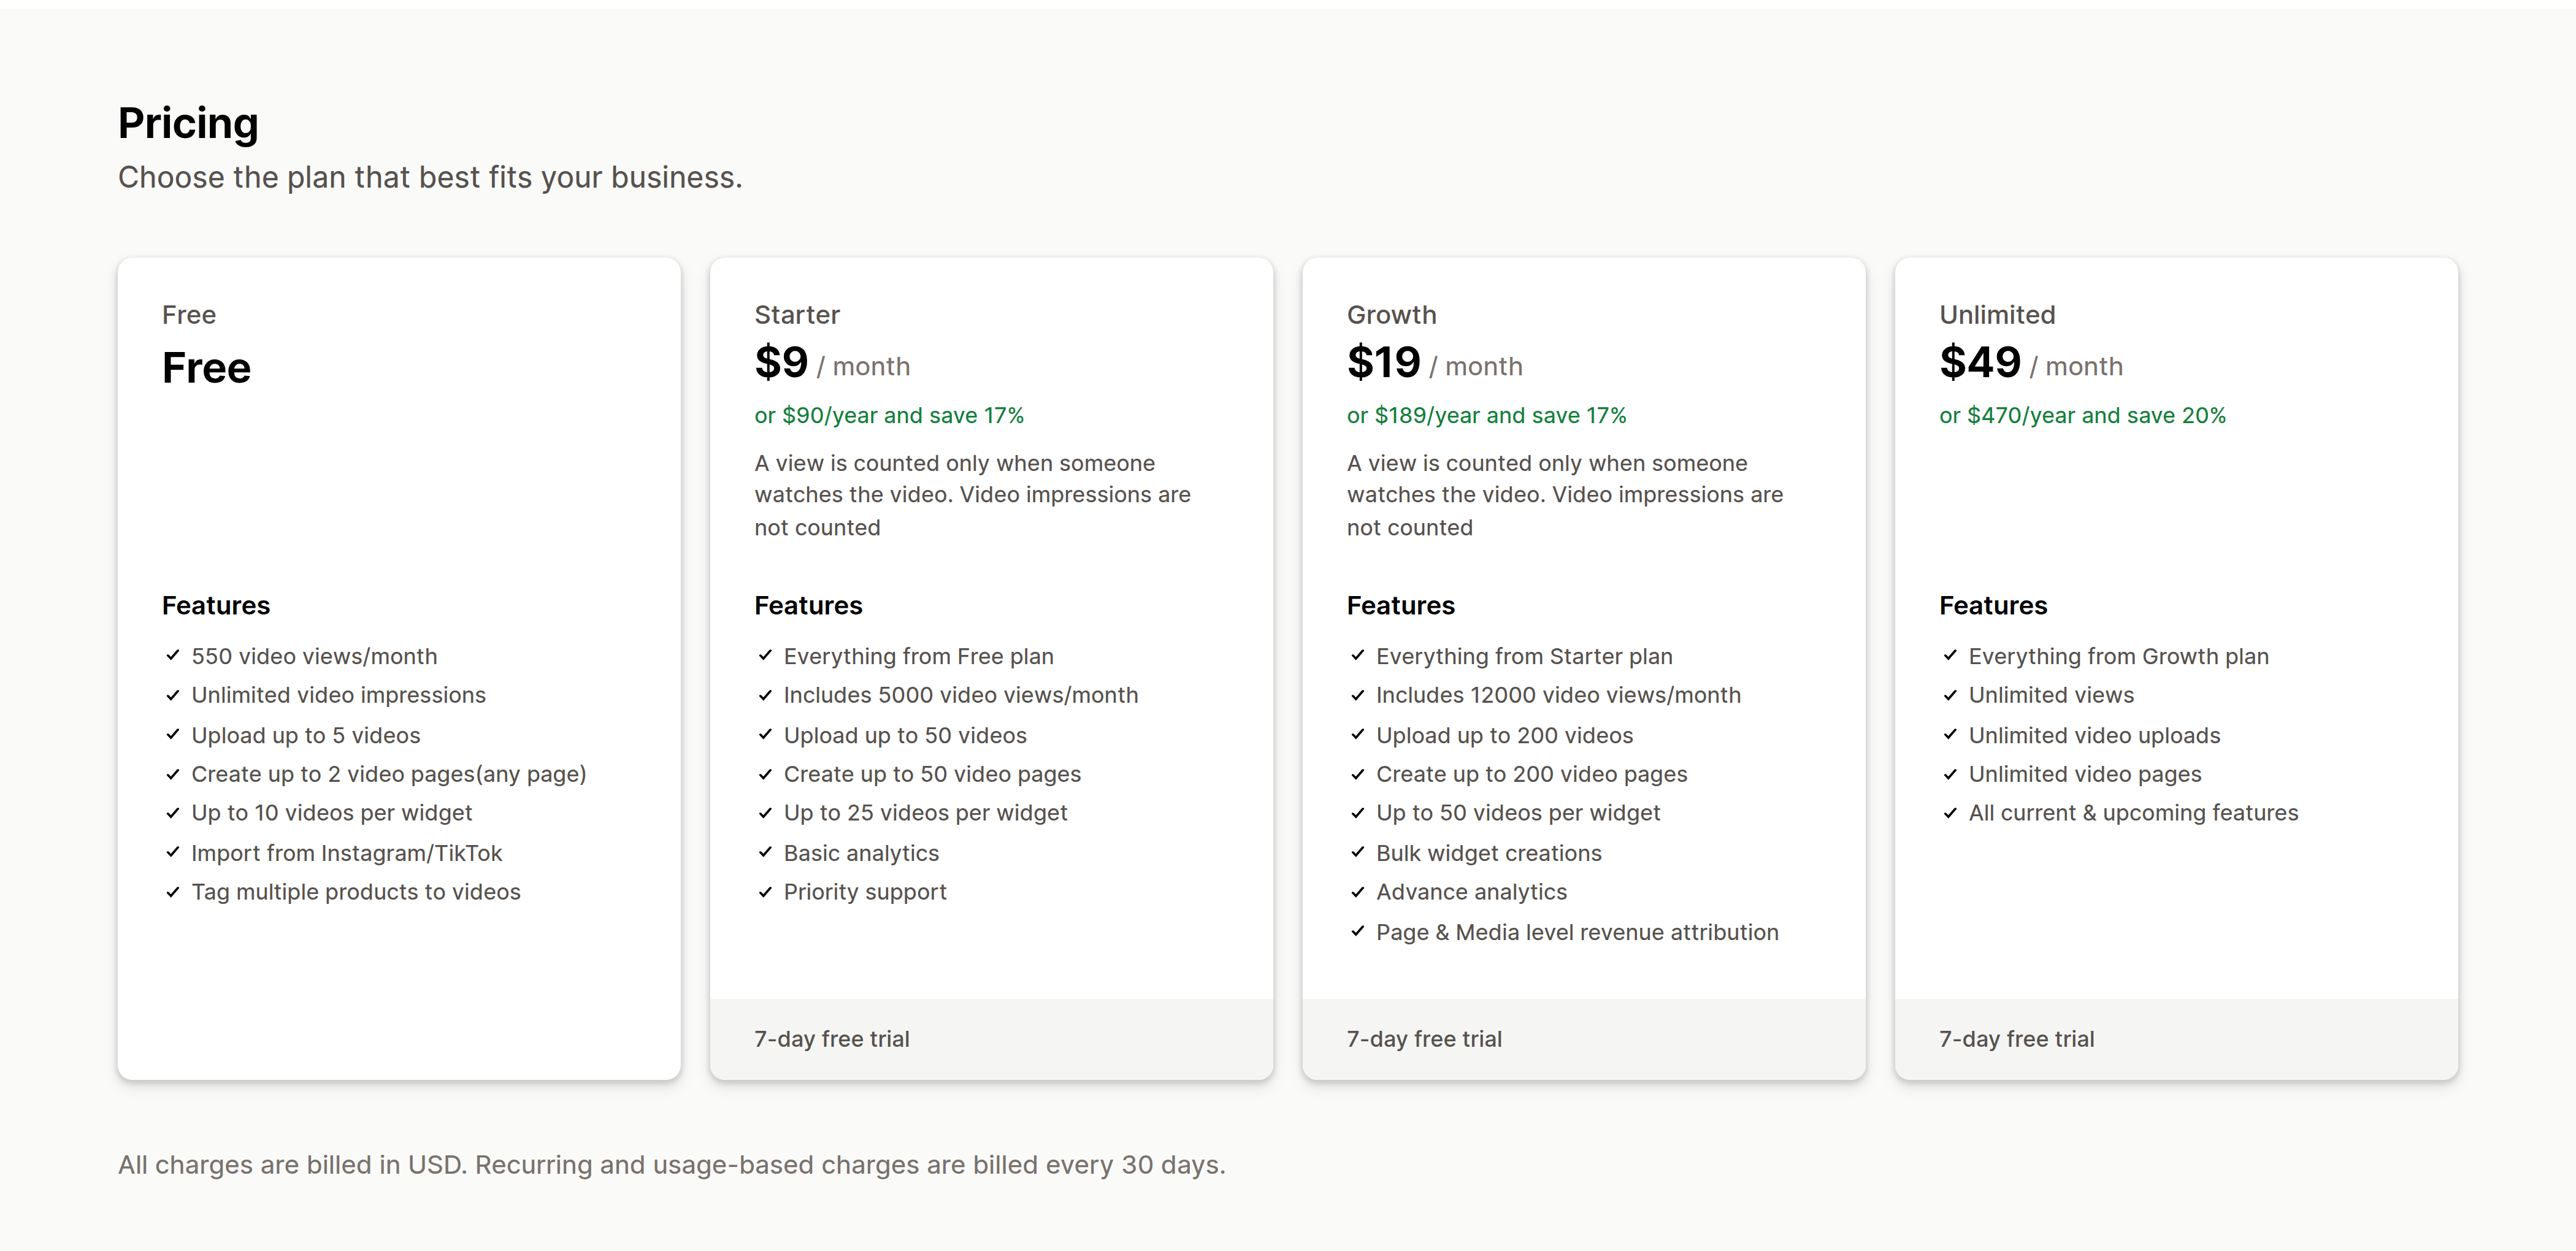
Task: Click Growth plan 7-day free trial footer
Action: pyautogui.click(x=1583, y=1038)
